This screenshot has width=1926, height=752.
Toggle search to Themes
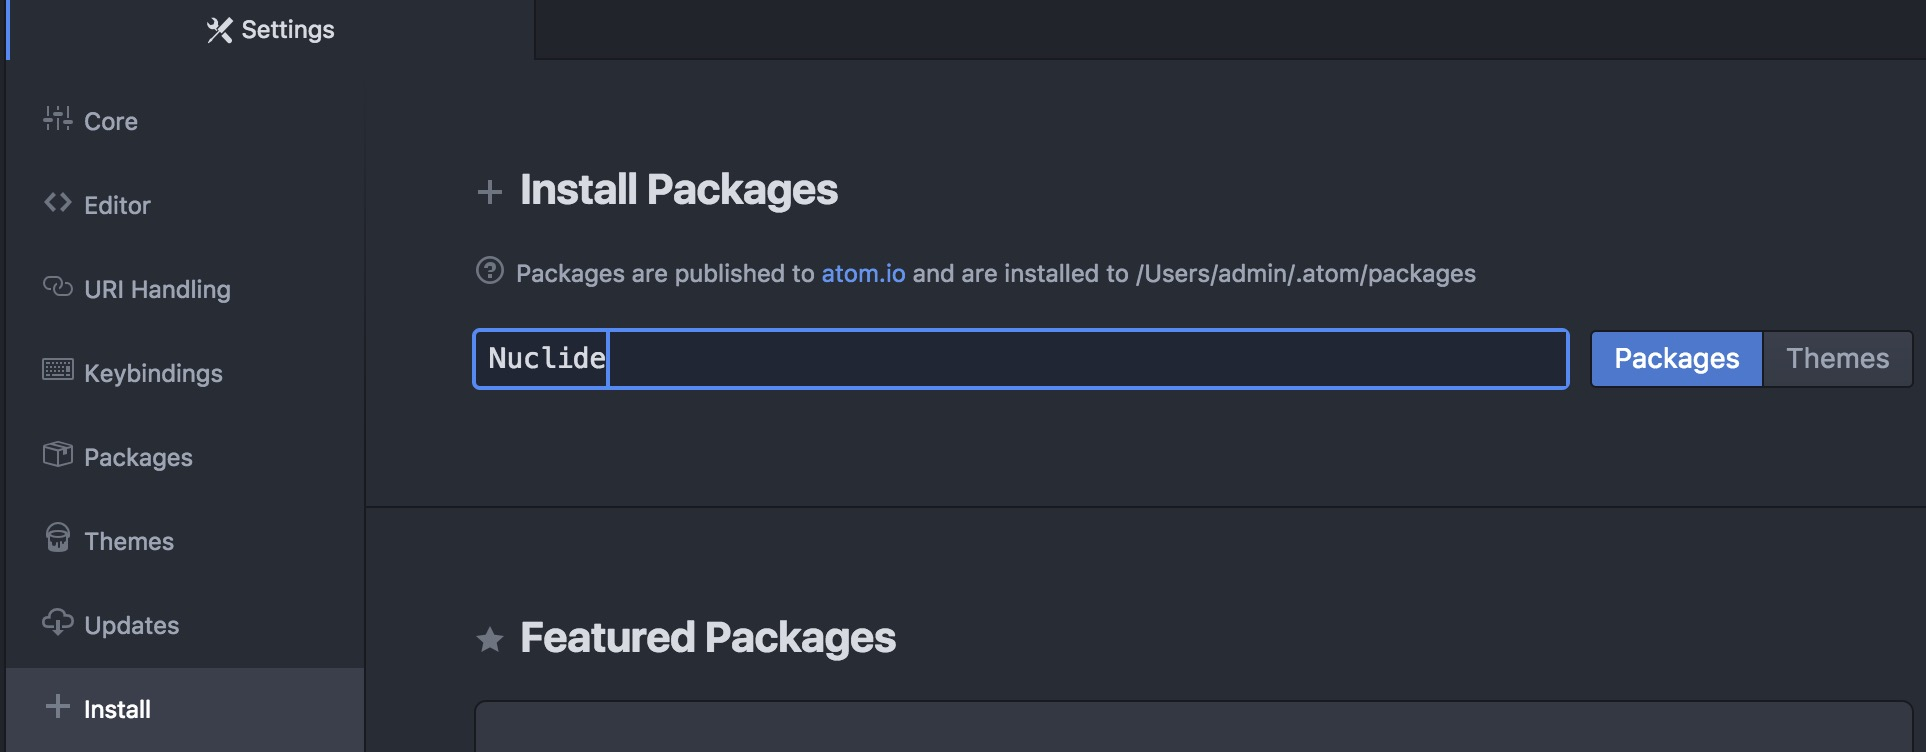tap(1838, 359)
